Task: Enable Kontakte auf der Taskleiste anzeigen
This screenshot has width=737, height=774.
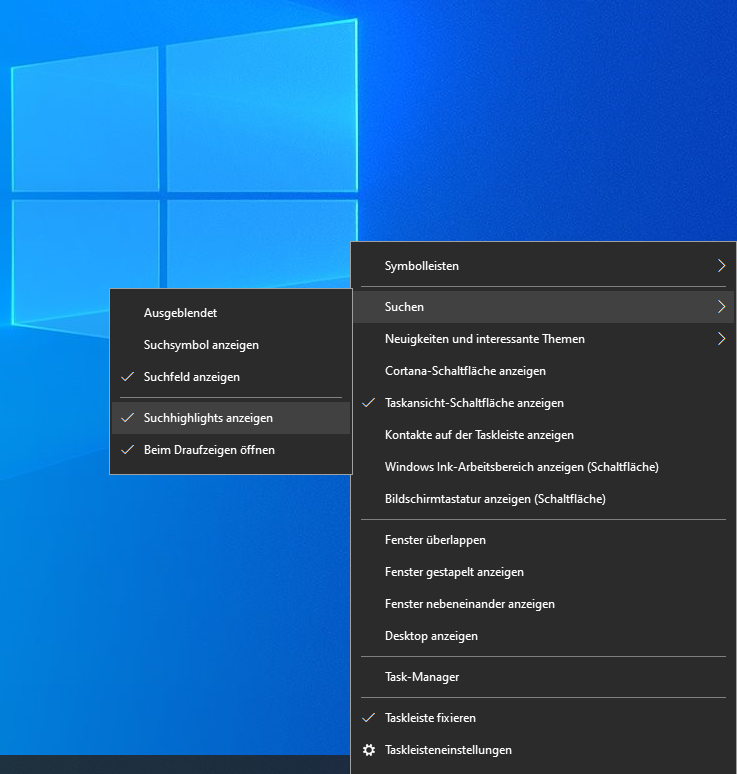Action: coord(543,435)
